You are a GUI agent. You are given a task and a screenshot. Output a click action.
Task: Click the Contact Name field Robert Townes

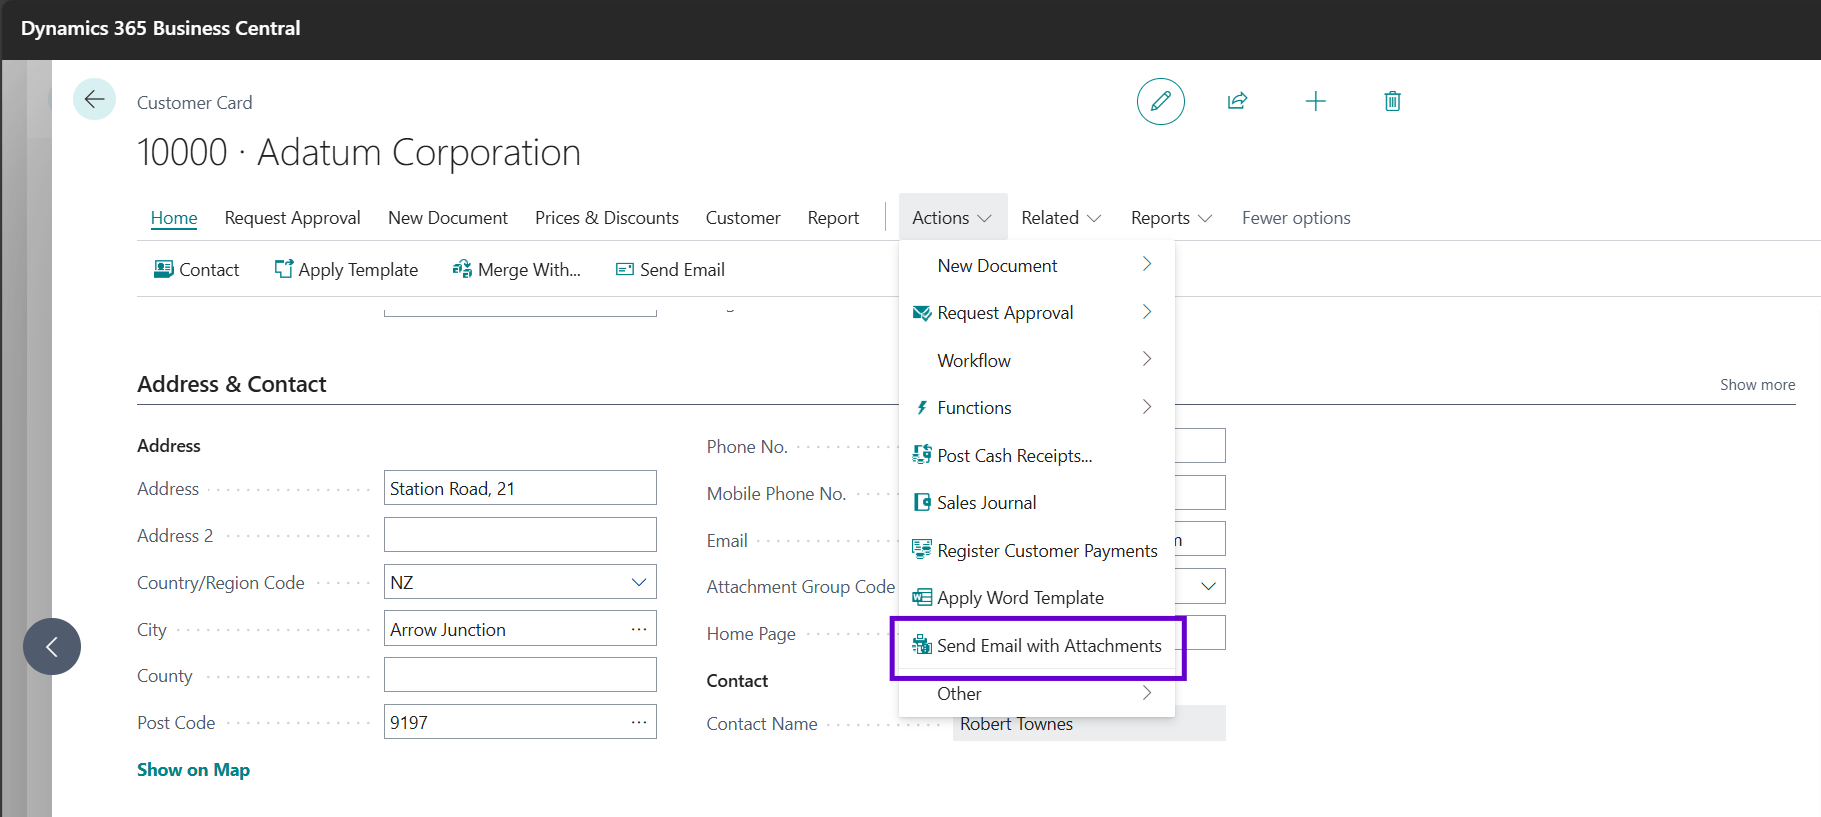[x=1089, y=723]
